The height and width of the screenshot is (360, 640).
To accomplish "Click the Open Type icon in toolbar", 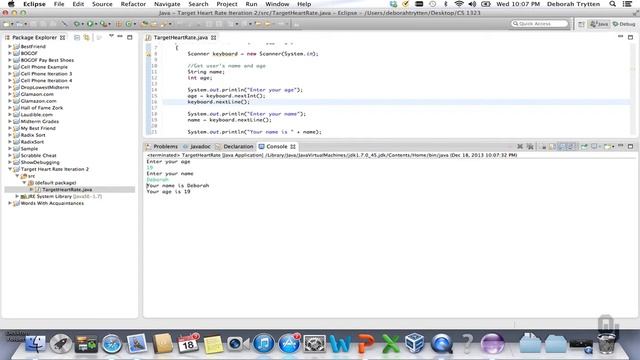I will click(144, 24).
